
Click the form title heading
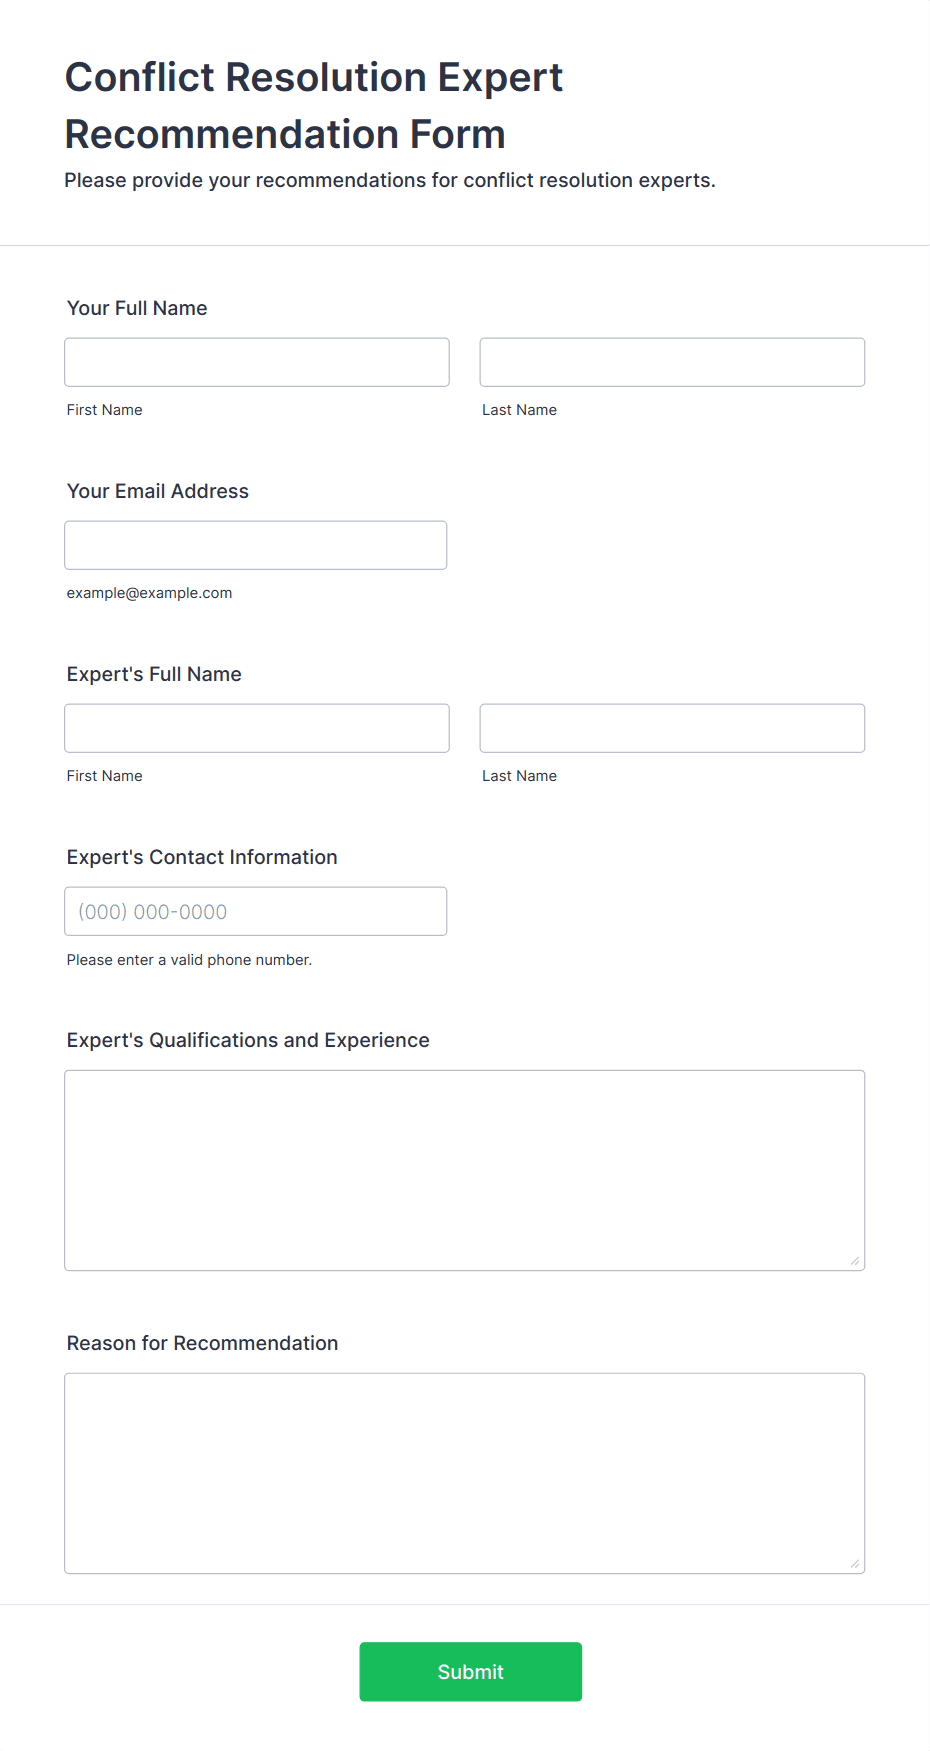coord(314,105)
